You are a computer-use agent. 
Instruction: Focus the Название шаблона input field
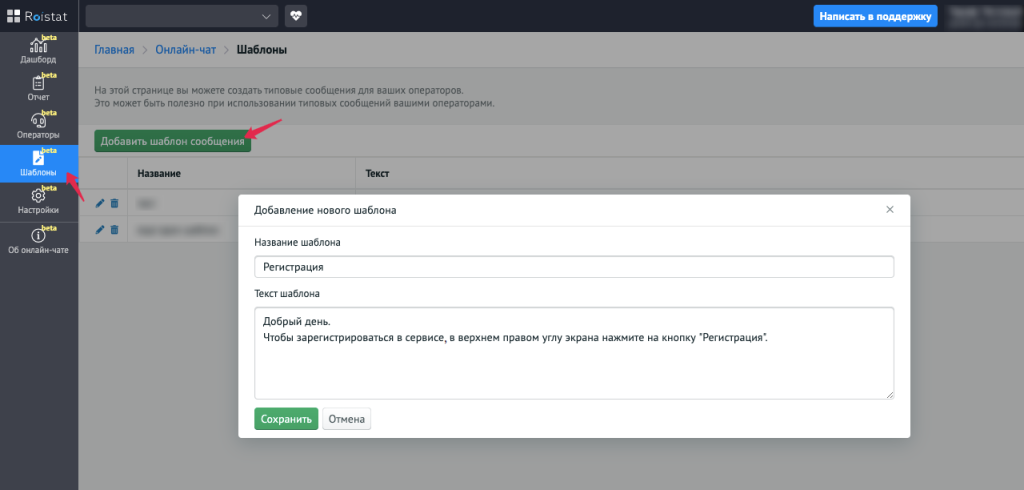(574, 267)
